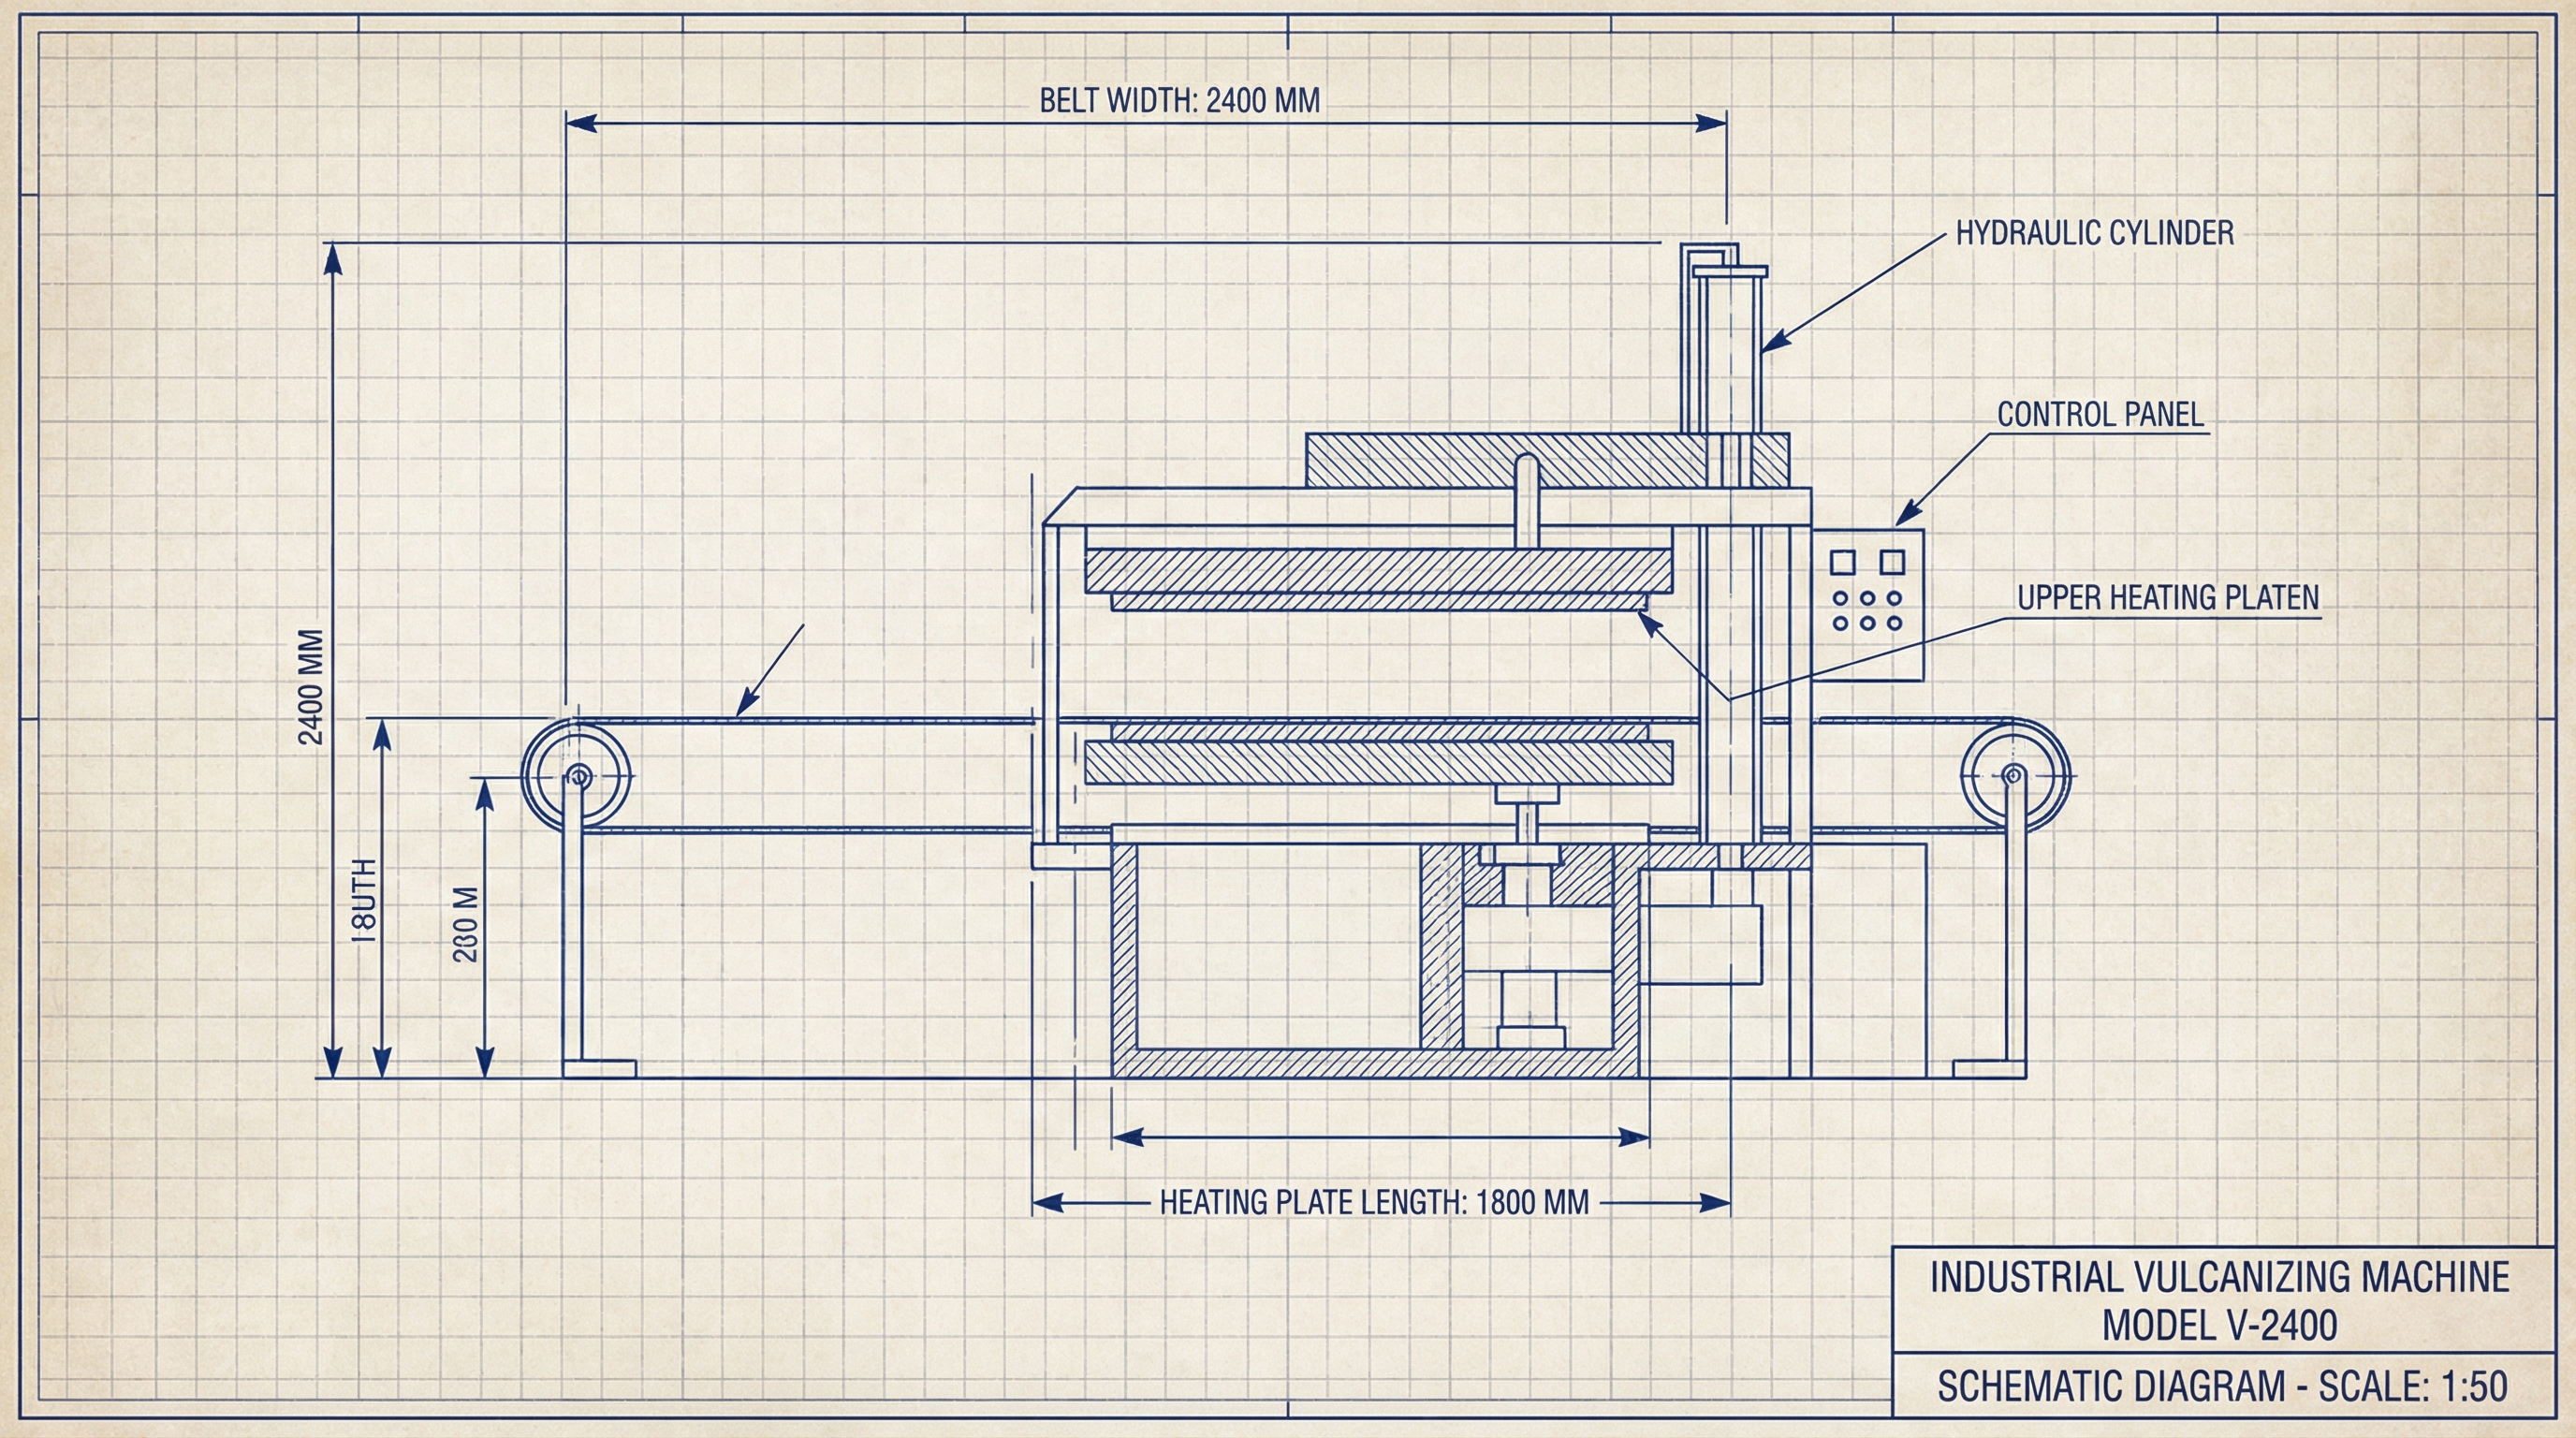The width and height of the screenshot is (2576, 1438).
Task: Click the BELT WIDTH: 2400 MM dimension text
Action: click(1179, 101)
